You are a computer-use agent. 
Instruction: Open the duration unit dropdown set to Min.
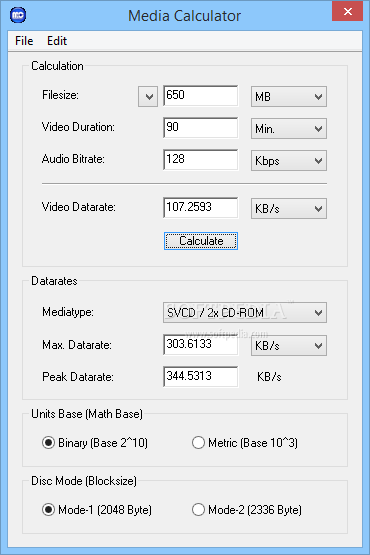click(x=289, y=128)
